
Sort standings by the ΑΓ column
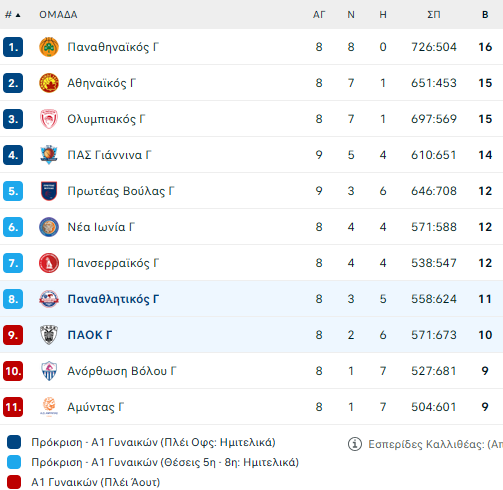pyautogui.click(x=319, y=15)
